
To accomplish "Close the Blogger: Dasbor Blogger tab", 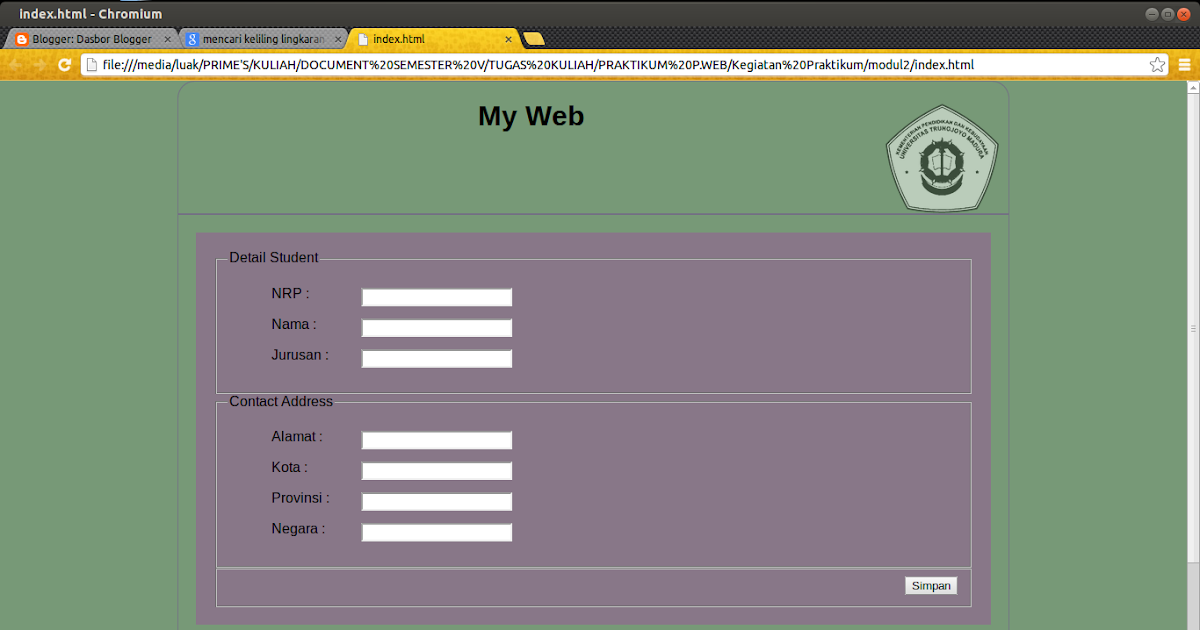I will click(167, 40).
